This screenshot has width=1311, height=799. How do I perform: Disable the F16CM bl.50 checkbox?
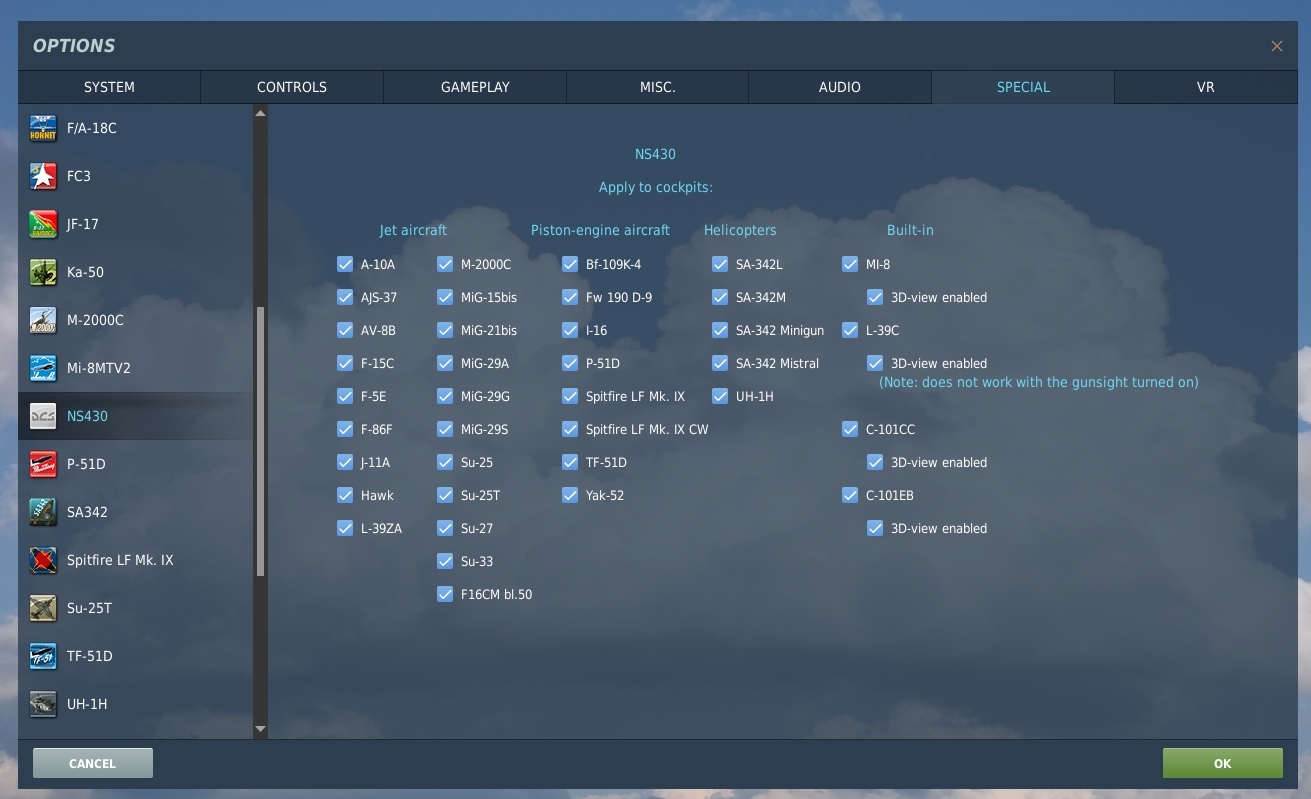[x=445, y=594]
